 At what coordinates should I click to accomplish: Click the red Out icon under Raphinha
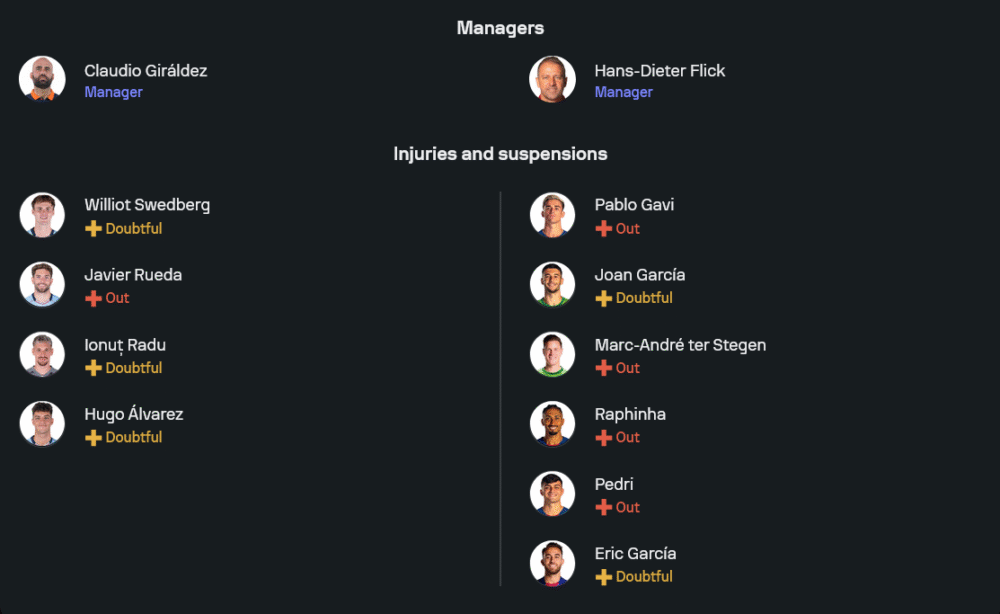point(603,438)
